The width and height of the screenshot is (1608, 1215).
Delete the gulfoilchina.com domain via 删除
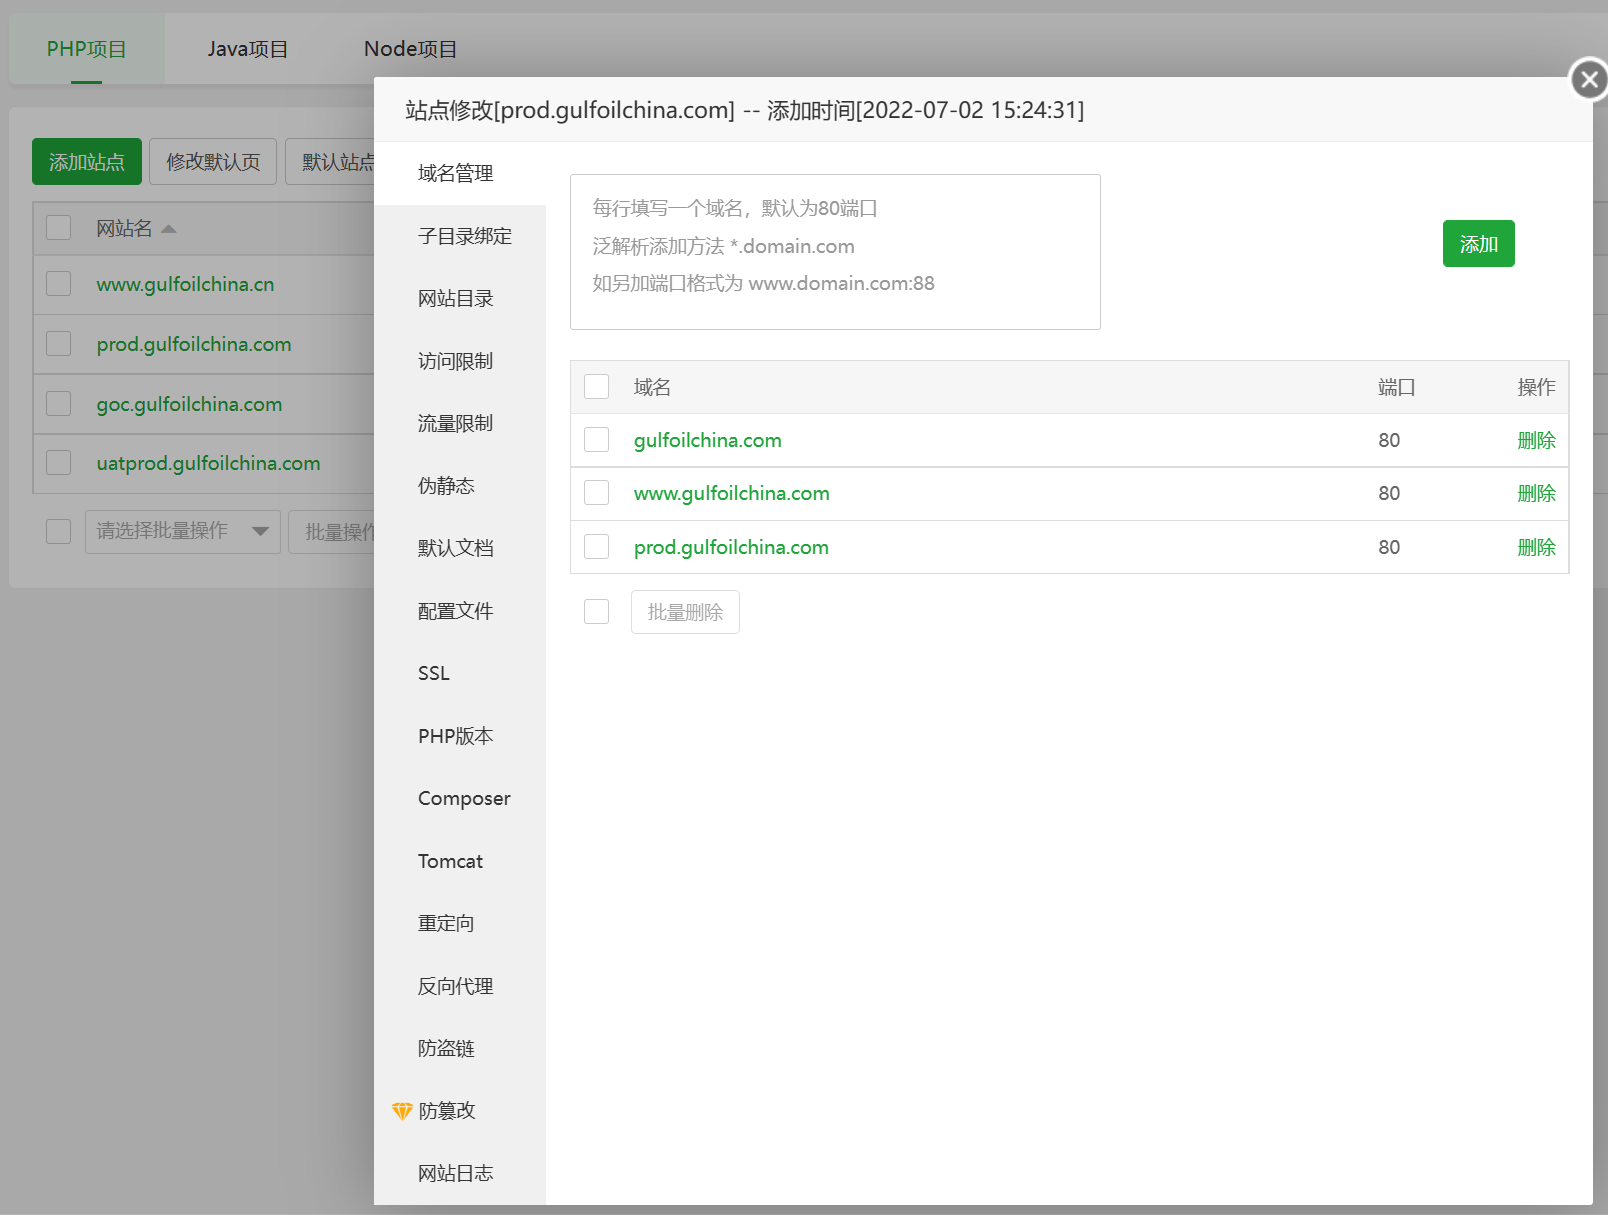click(x=1536, y=440)
